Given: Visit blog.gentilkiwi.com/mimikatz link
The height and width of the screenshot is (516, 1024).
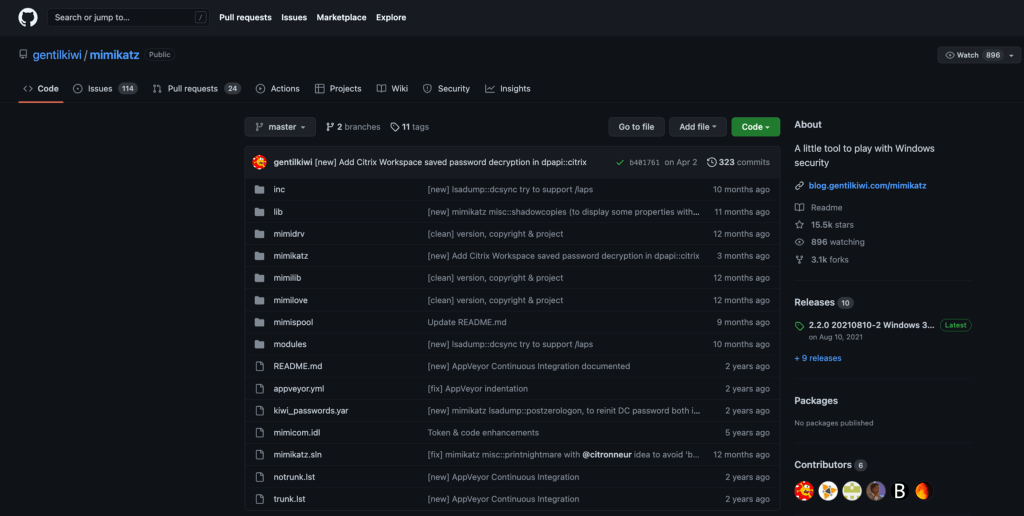Looking at the screenshot, I should (x=867, y=185).
